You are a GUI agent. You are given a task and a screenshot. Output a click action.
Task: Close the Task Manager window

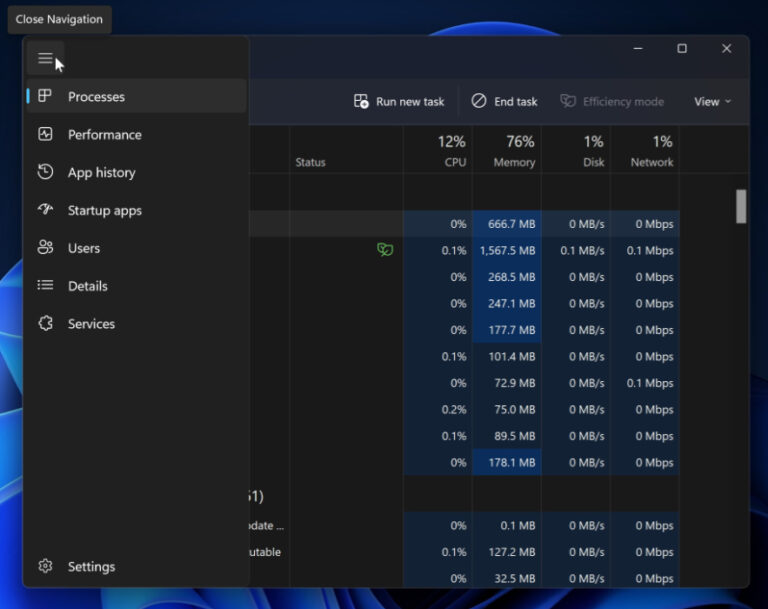726,49
